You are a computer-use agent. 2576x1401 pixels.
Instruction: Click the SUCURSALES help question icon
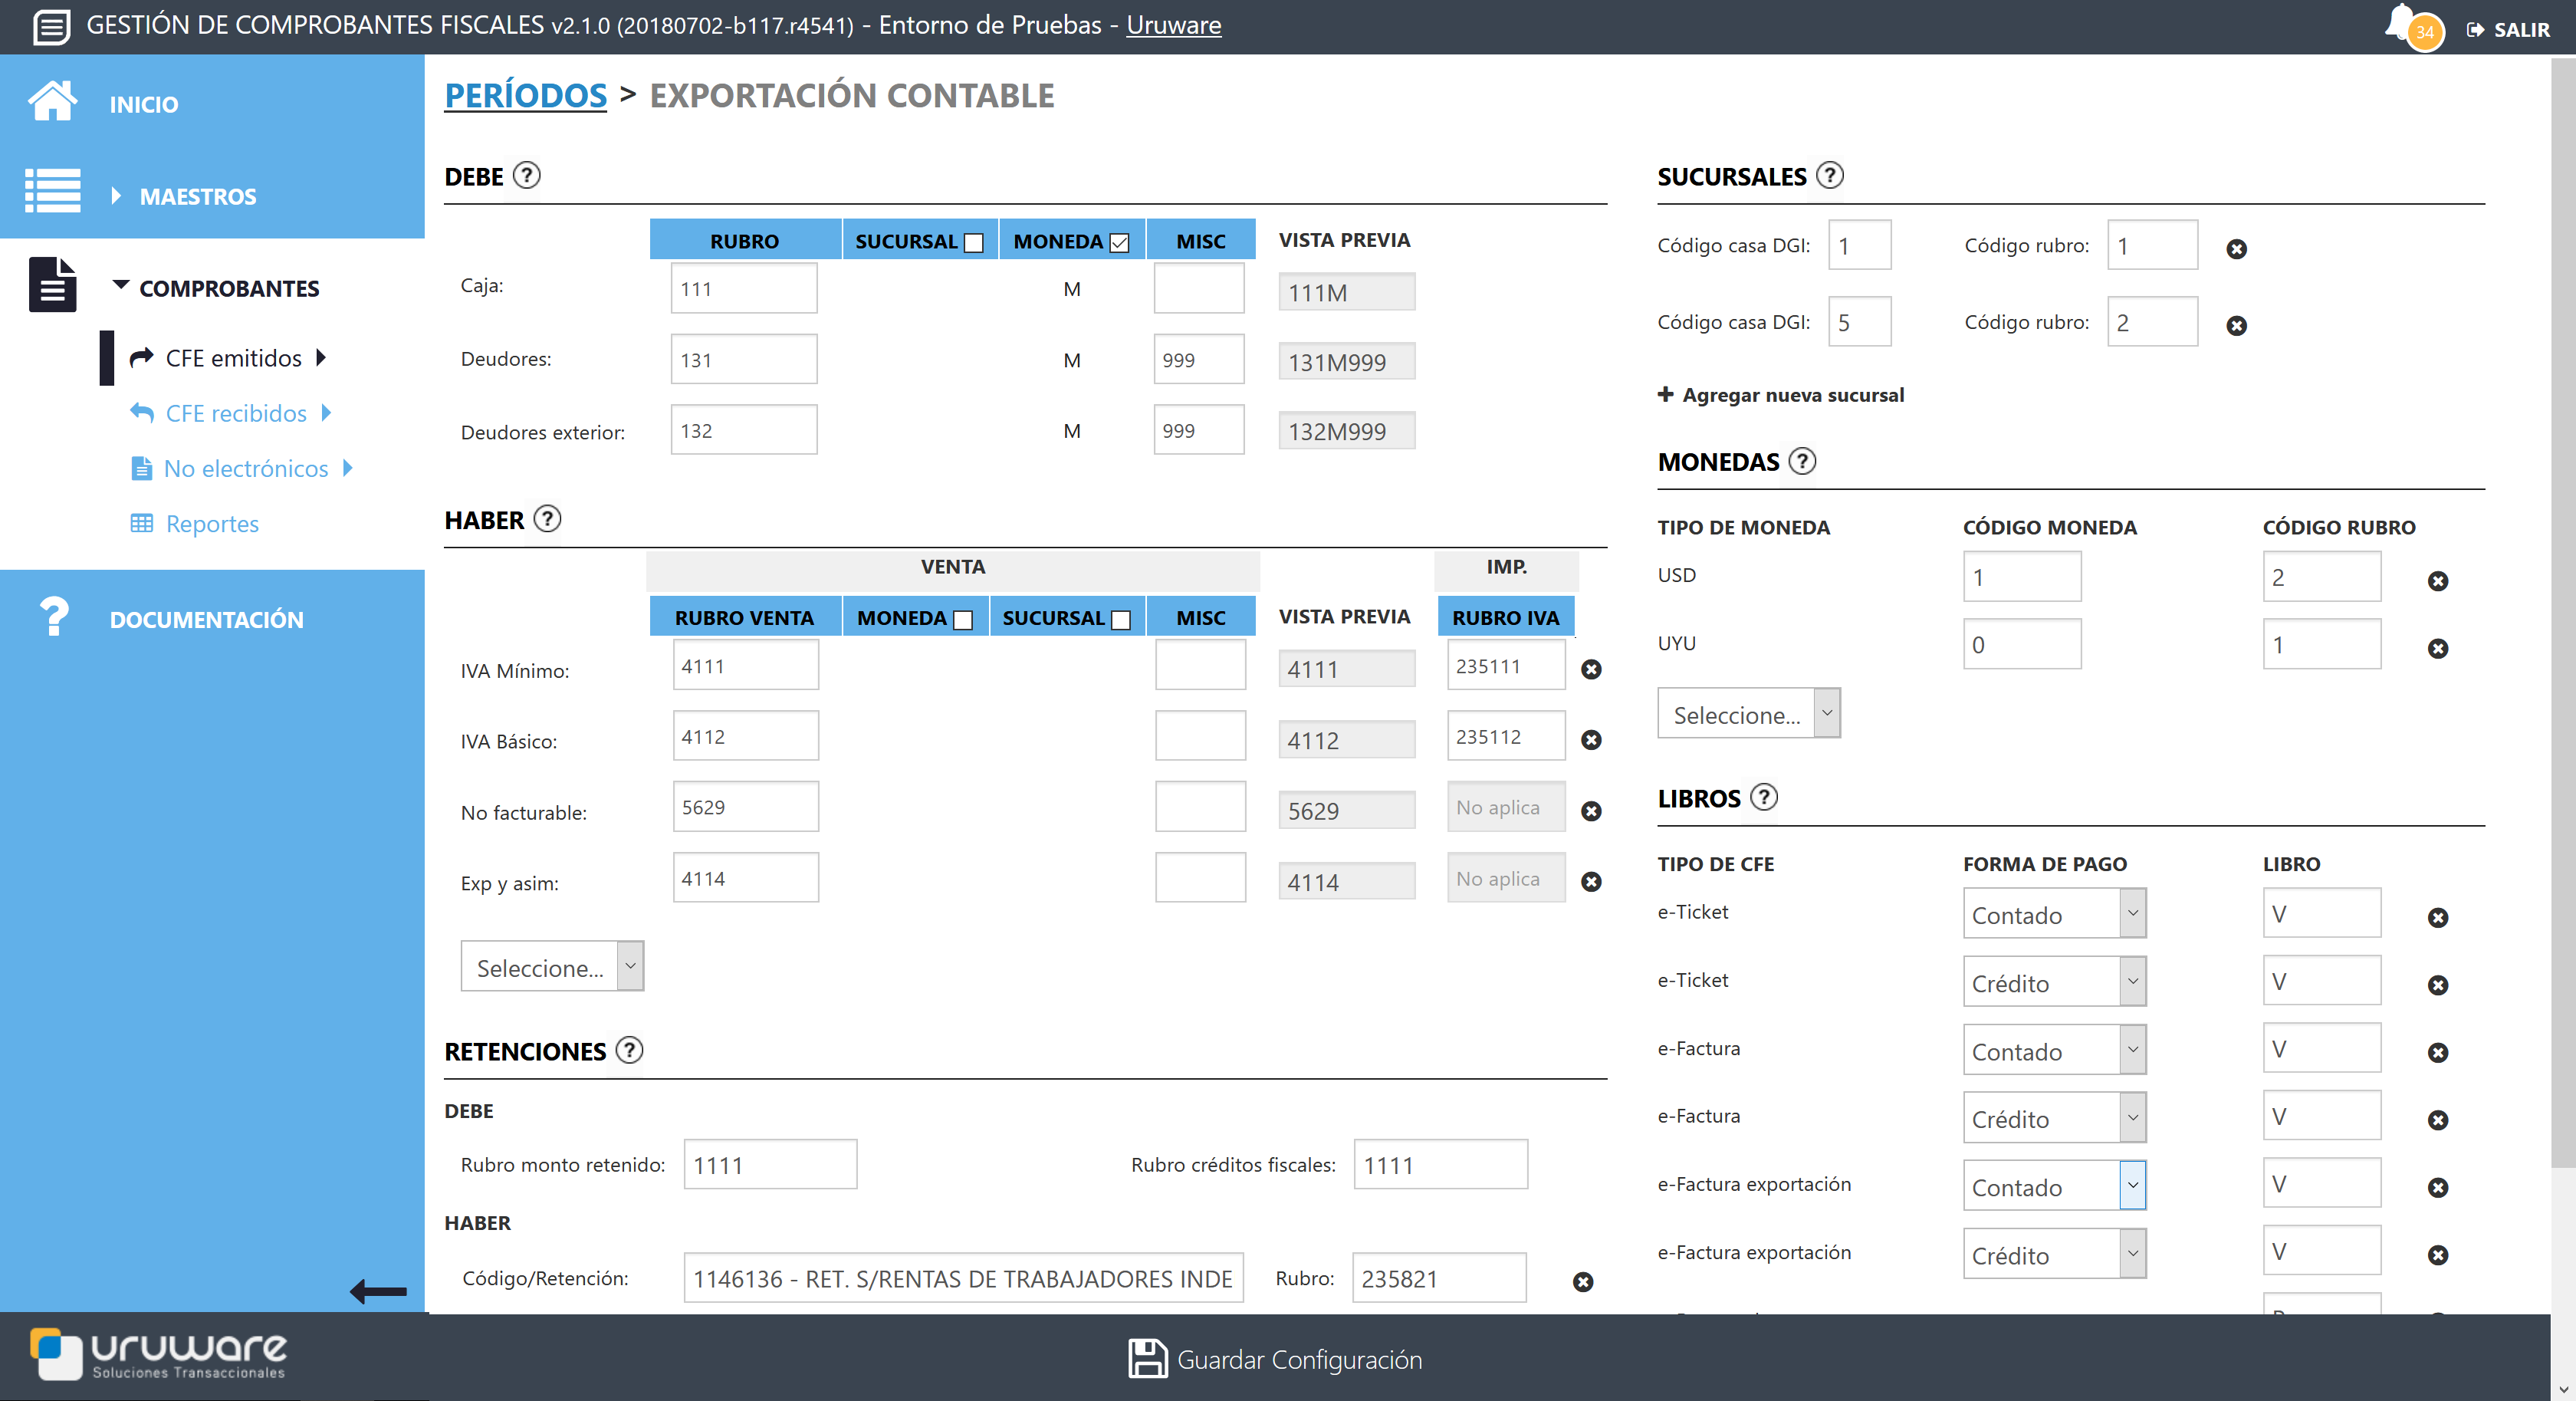tap(1829, 176)
